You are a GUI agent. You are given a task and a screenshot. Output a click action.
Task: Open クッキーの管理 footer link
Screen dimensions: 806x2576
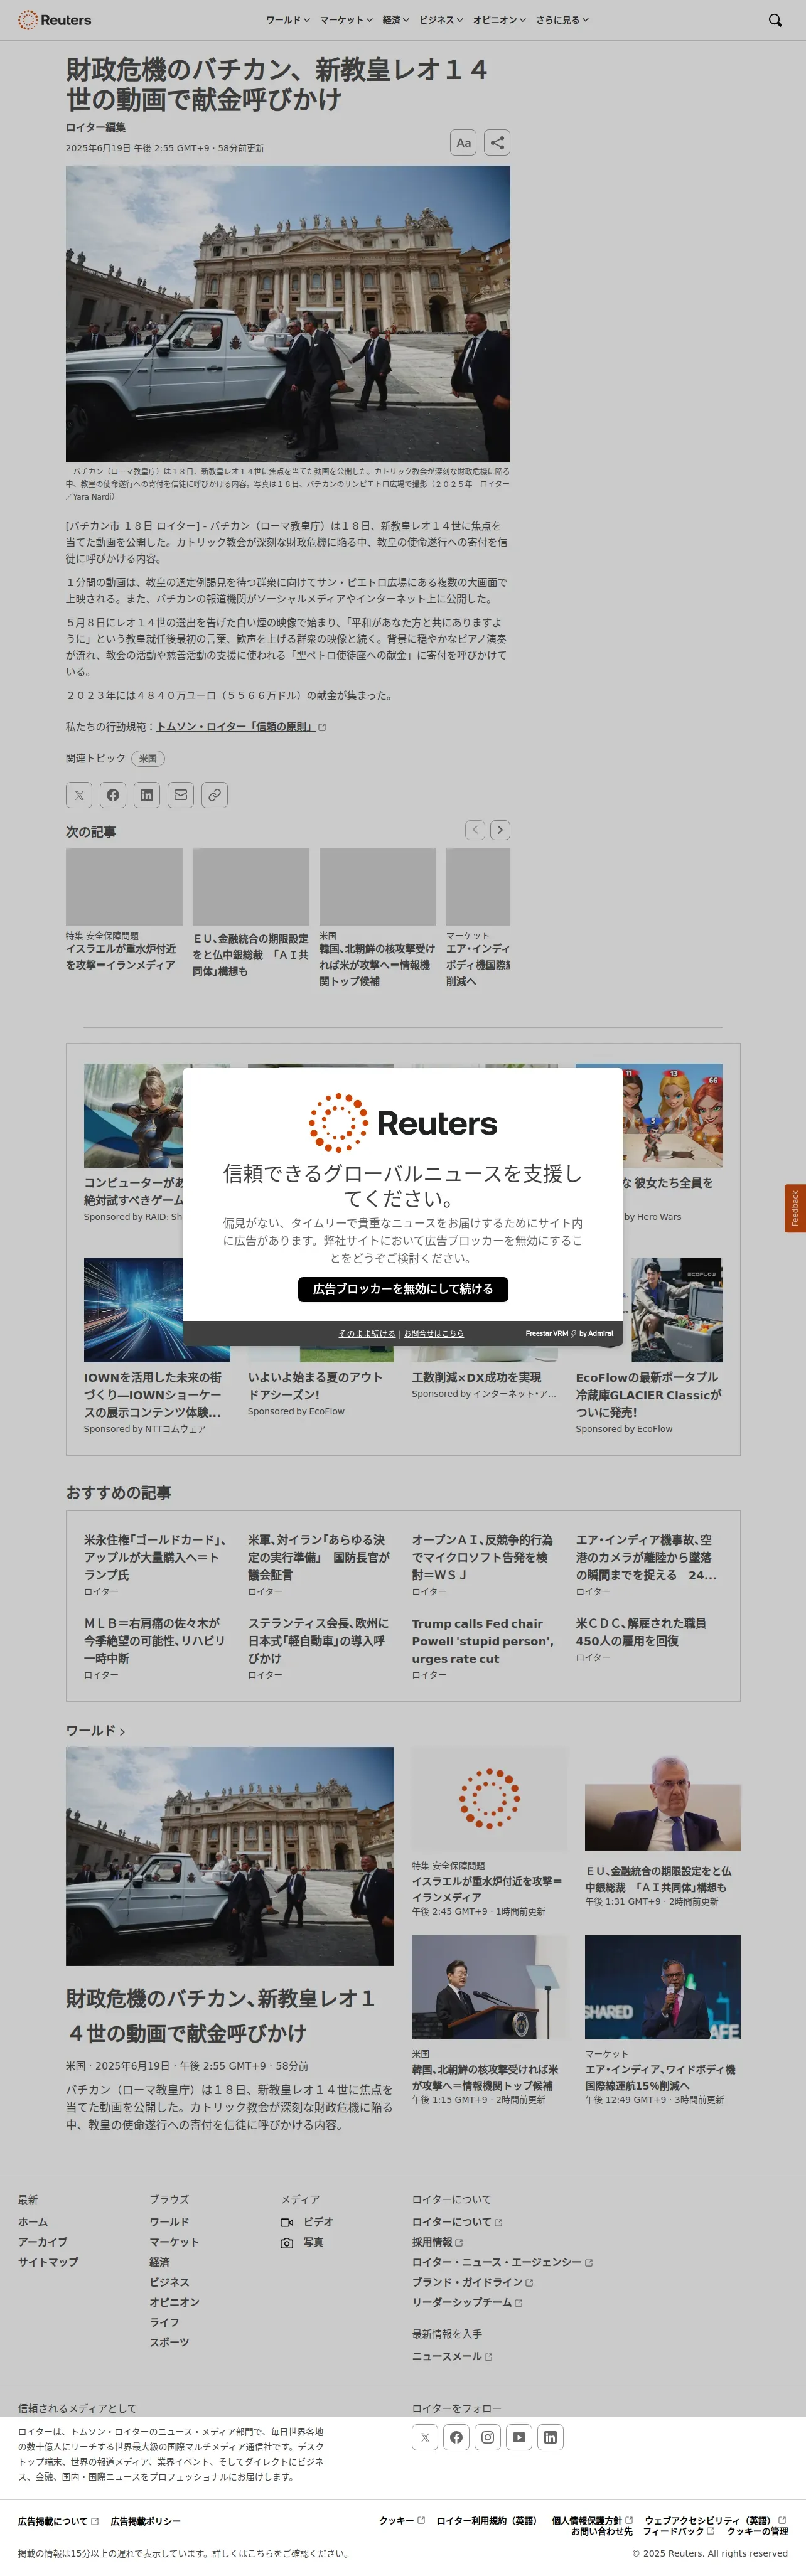pos(757,2531)
